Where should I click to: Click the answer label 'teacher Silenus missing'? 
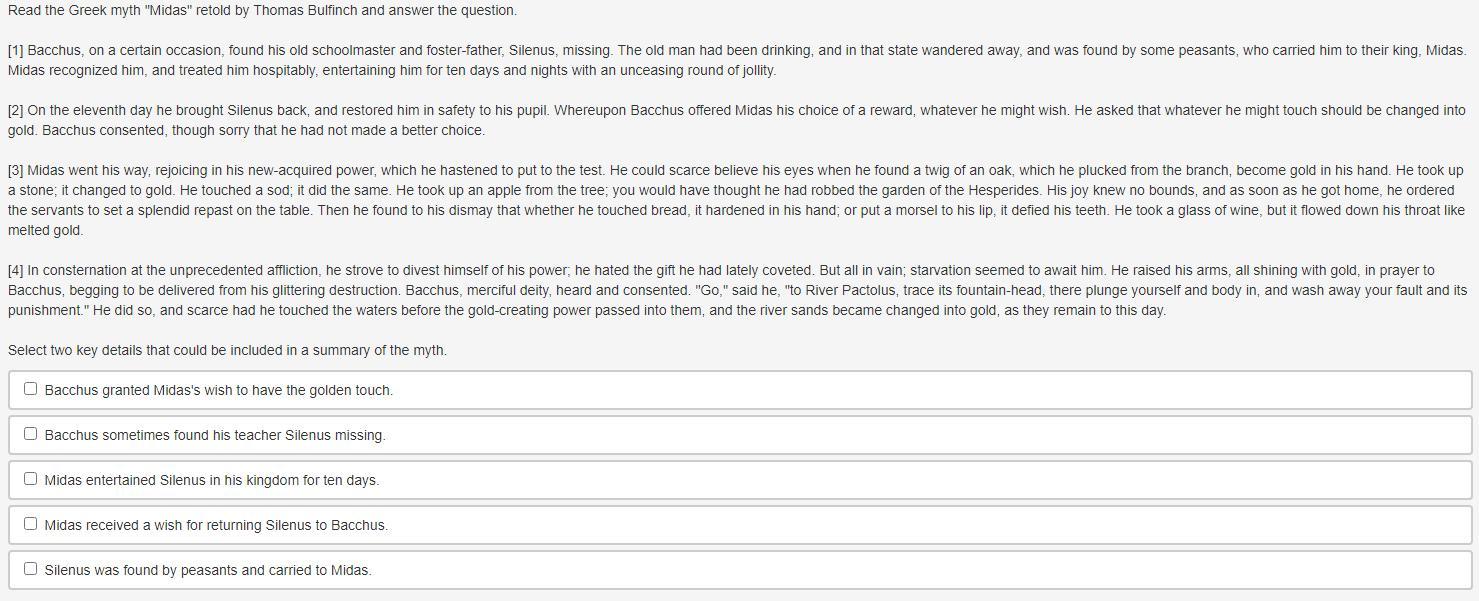point(310,435)
